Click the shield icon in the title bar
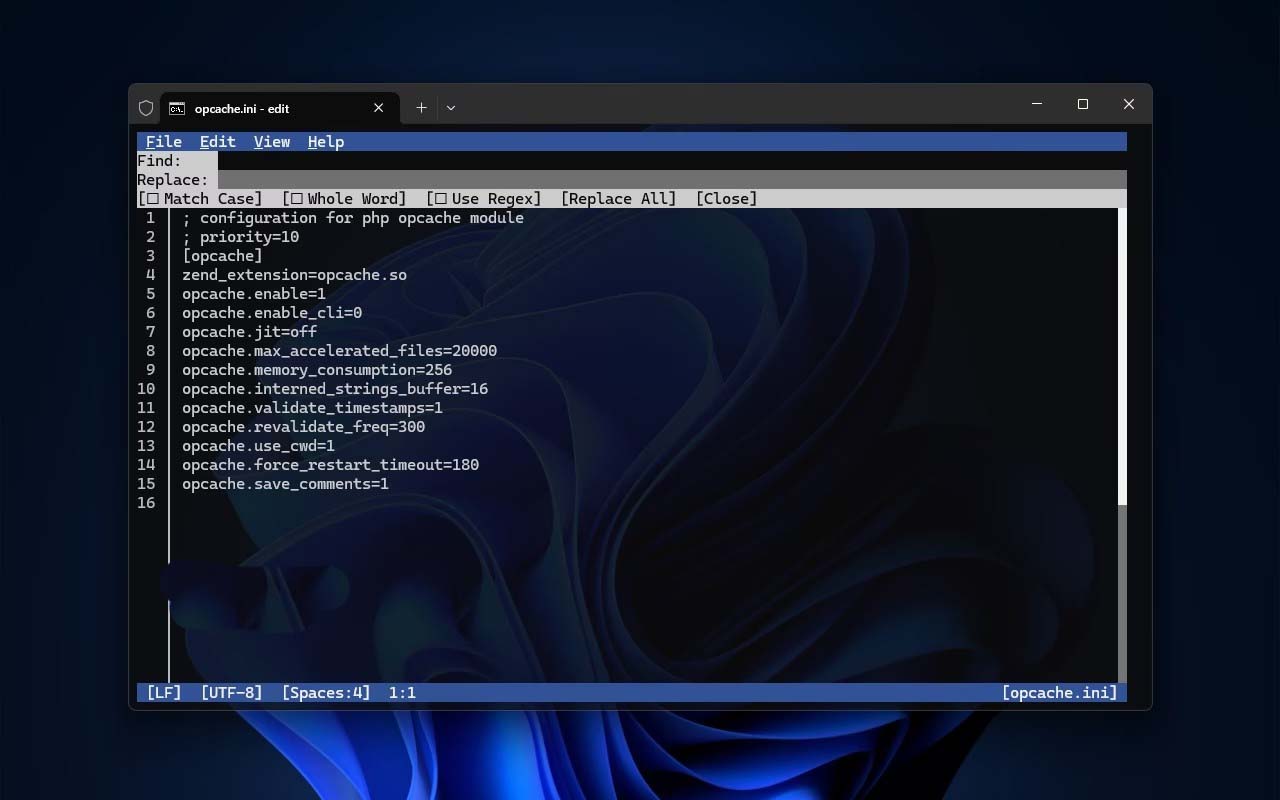Image resolution: width=1280 pixels, height=800 pixels. pos(146,108)
